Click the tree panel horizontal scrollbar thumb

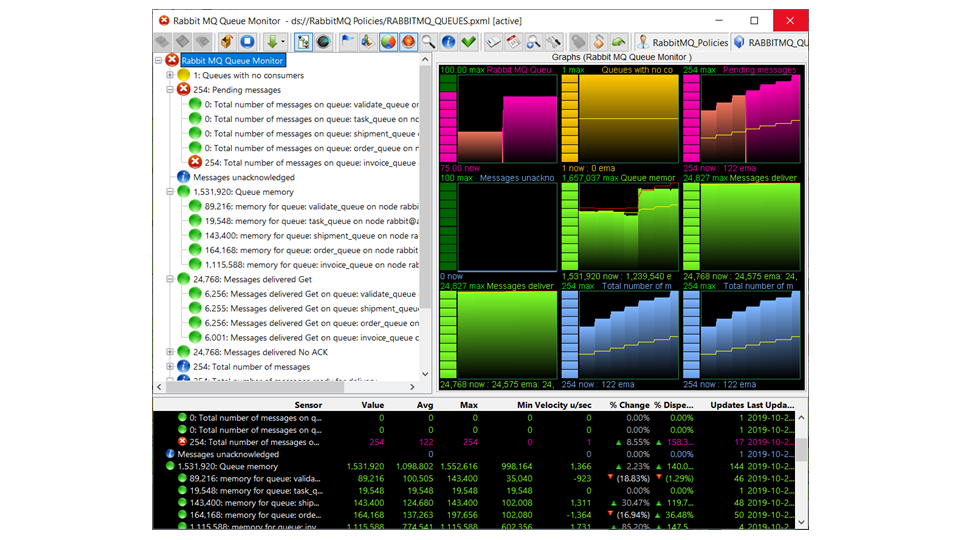tap(254, 387)
